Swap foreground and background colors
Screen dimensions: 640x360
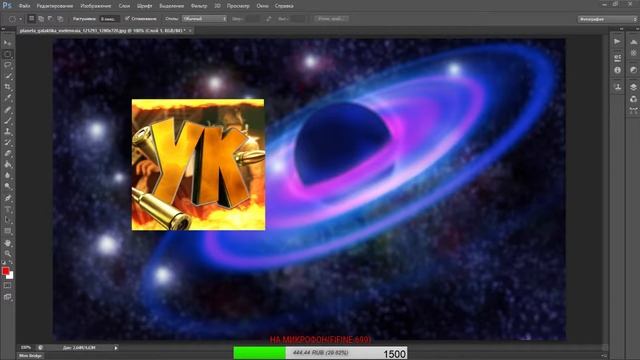point(11,263)
